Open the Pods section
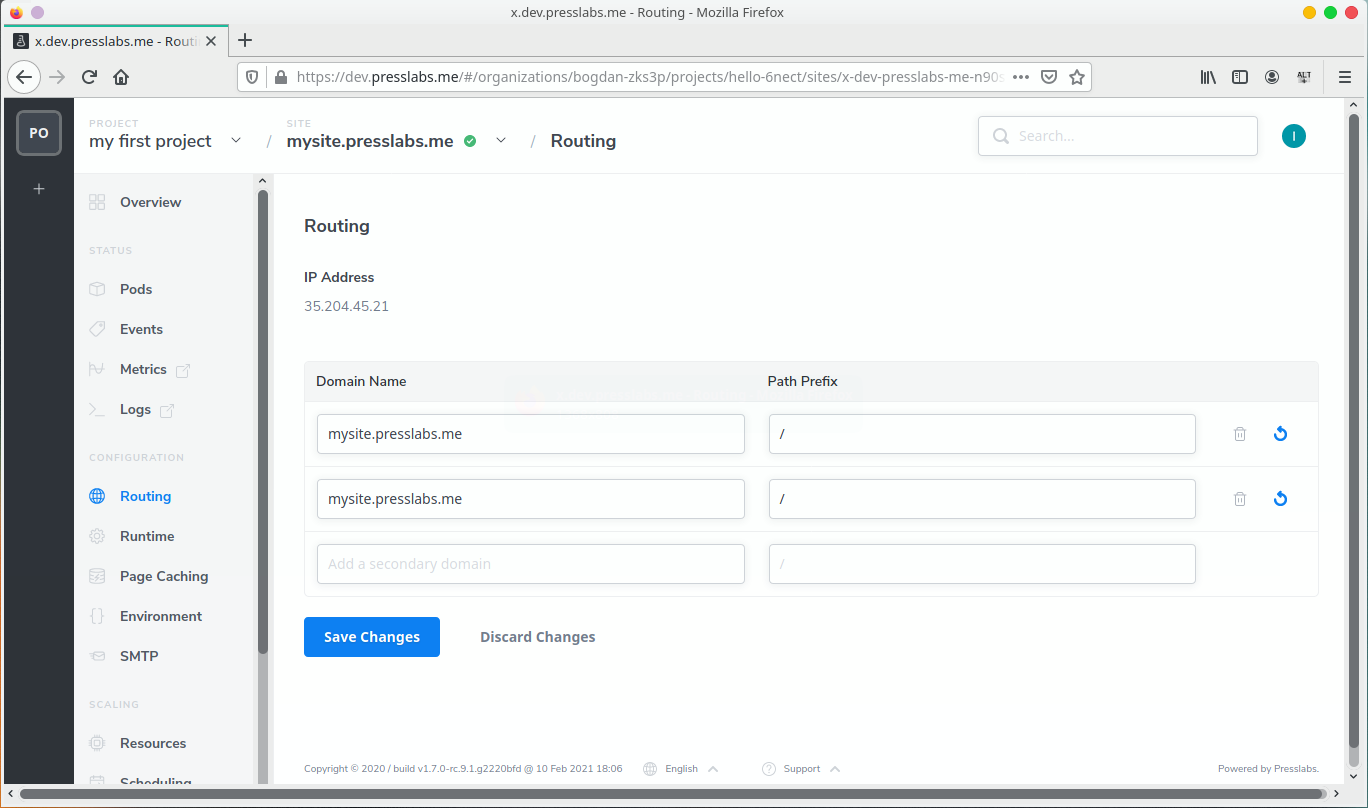This screenshot has width=1368, height=808. 136,289
